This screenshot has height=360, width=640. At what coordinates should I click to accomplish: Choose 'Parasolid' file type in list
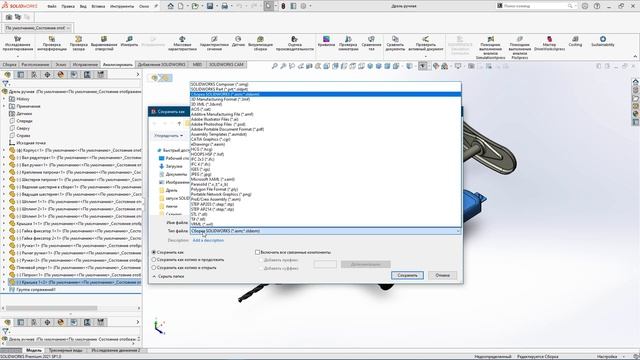[326, 184]
